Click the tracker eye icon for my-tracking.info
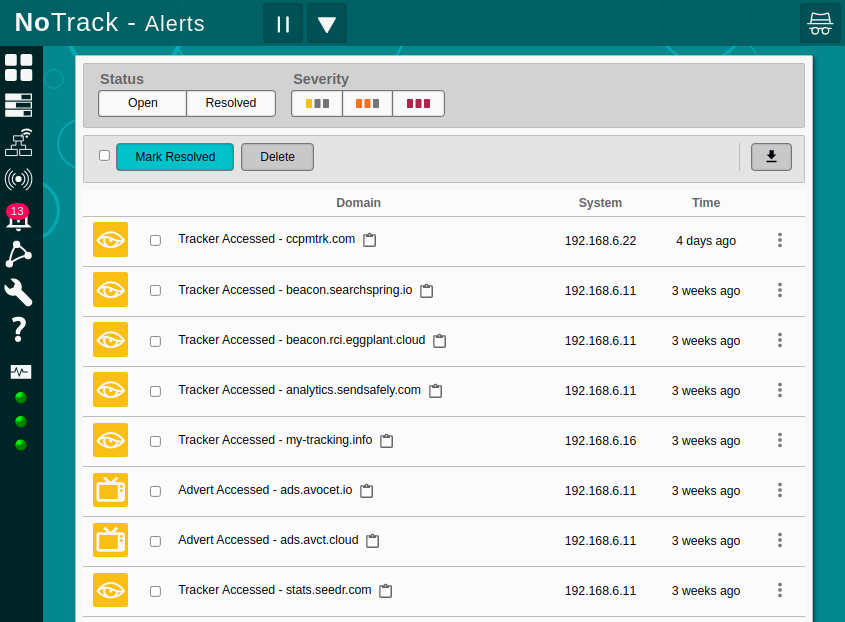 (110, 440)
